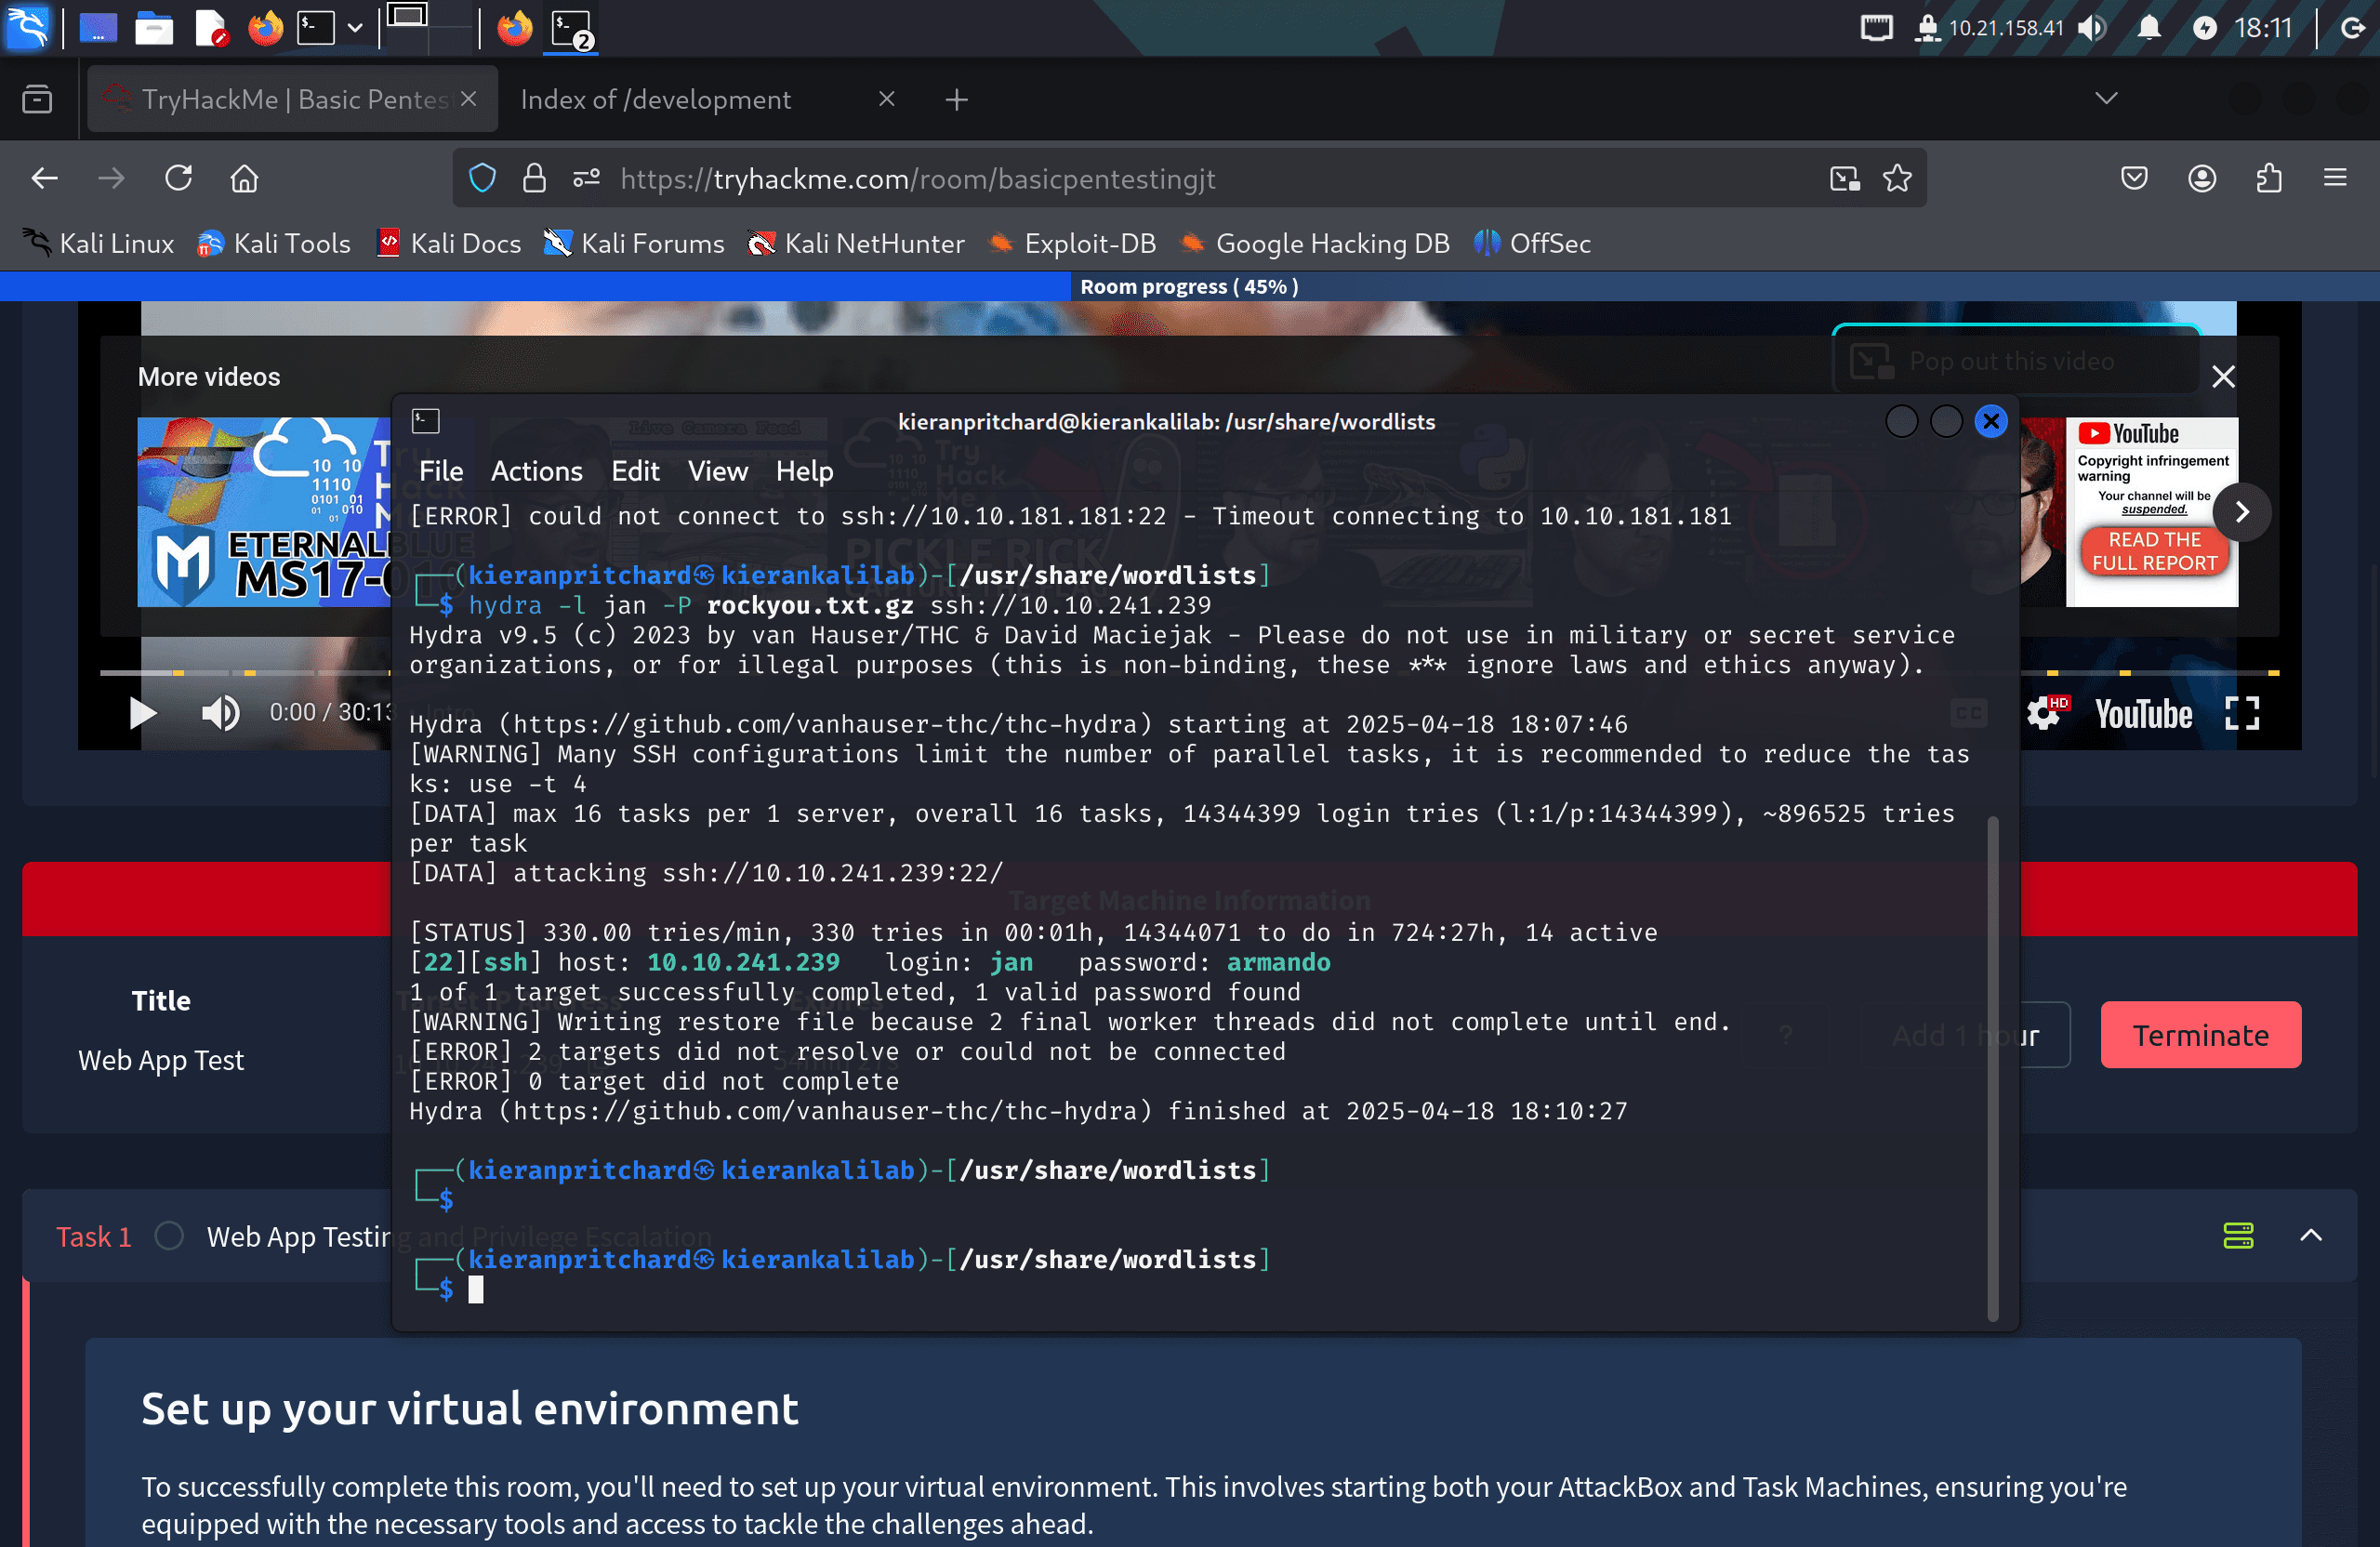2380x1547 pixels.
Task: Open the terminal File menu
Action: (x=441, y=471)
